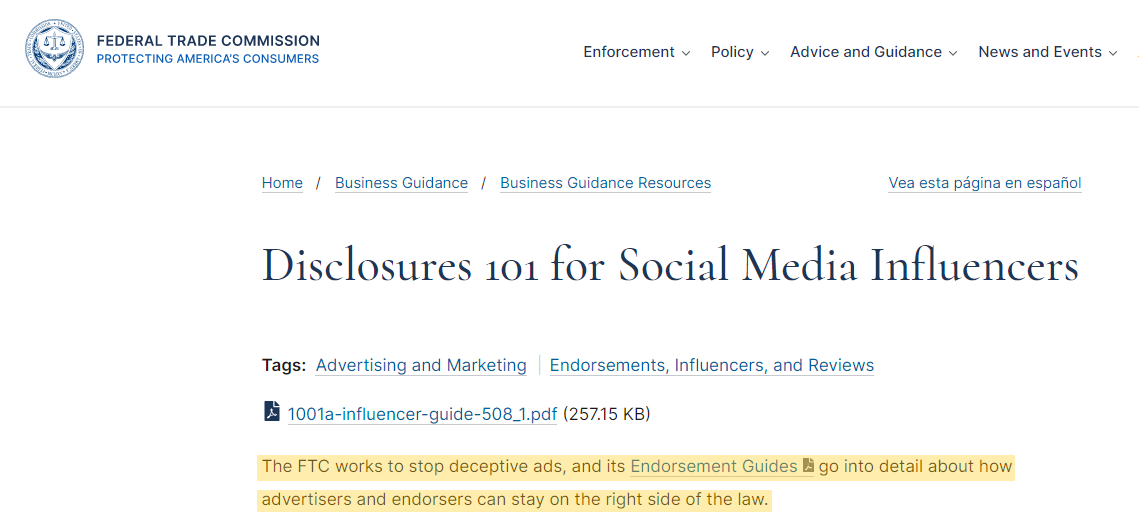Open the Advertising and Marketing tag
This screenshot has width=1139, height=529.
pos(421,365)
